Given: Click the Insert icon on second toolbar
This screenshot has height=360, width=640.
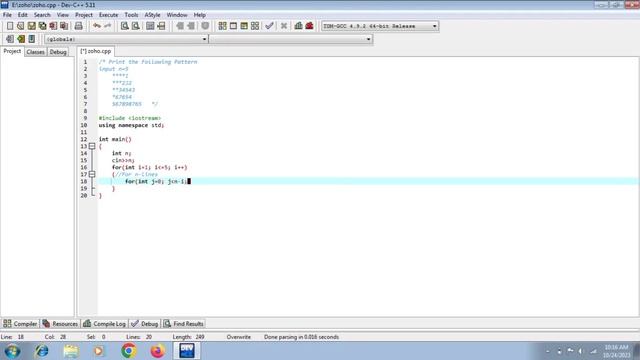Looking at the screenshot, I should (10, 39).
